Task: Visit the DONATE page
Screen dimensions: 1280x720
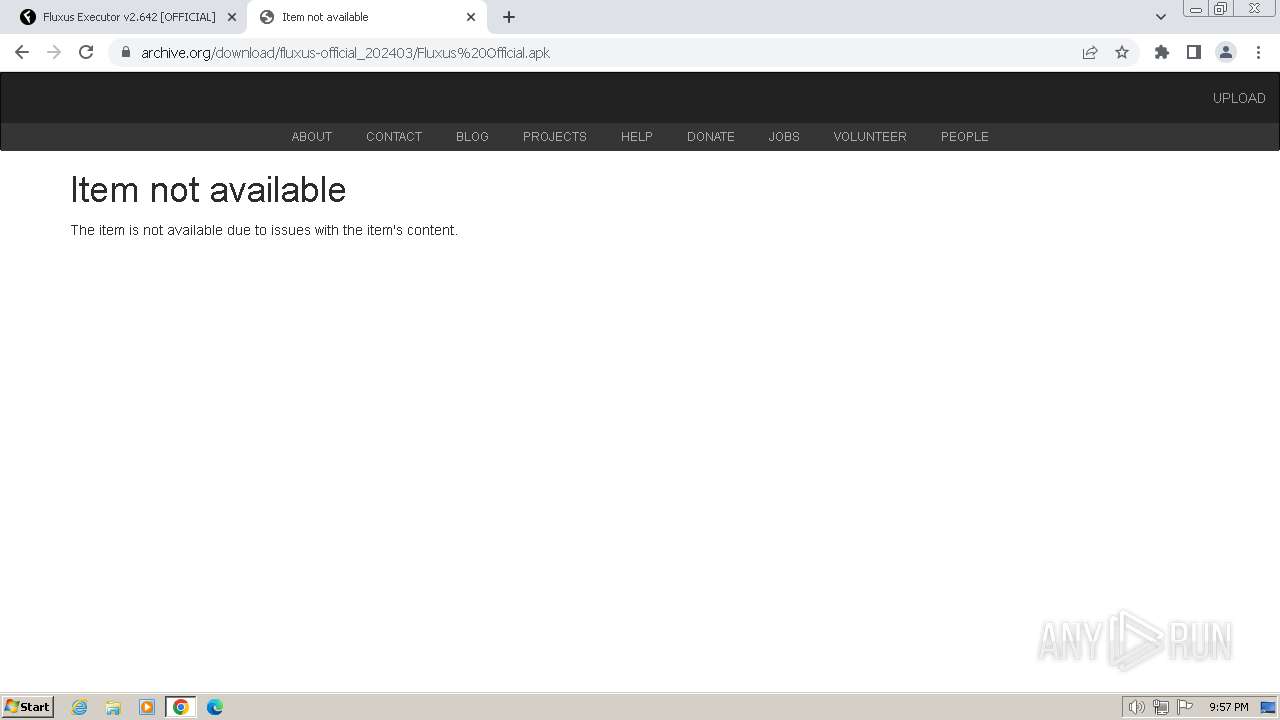Action: pos(711,137)
